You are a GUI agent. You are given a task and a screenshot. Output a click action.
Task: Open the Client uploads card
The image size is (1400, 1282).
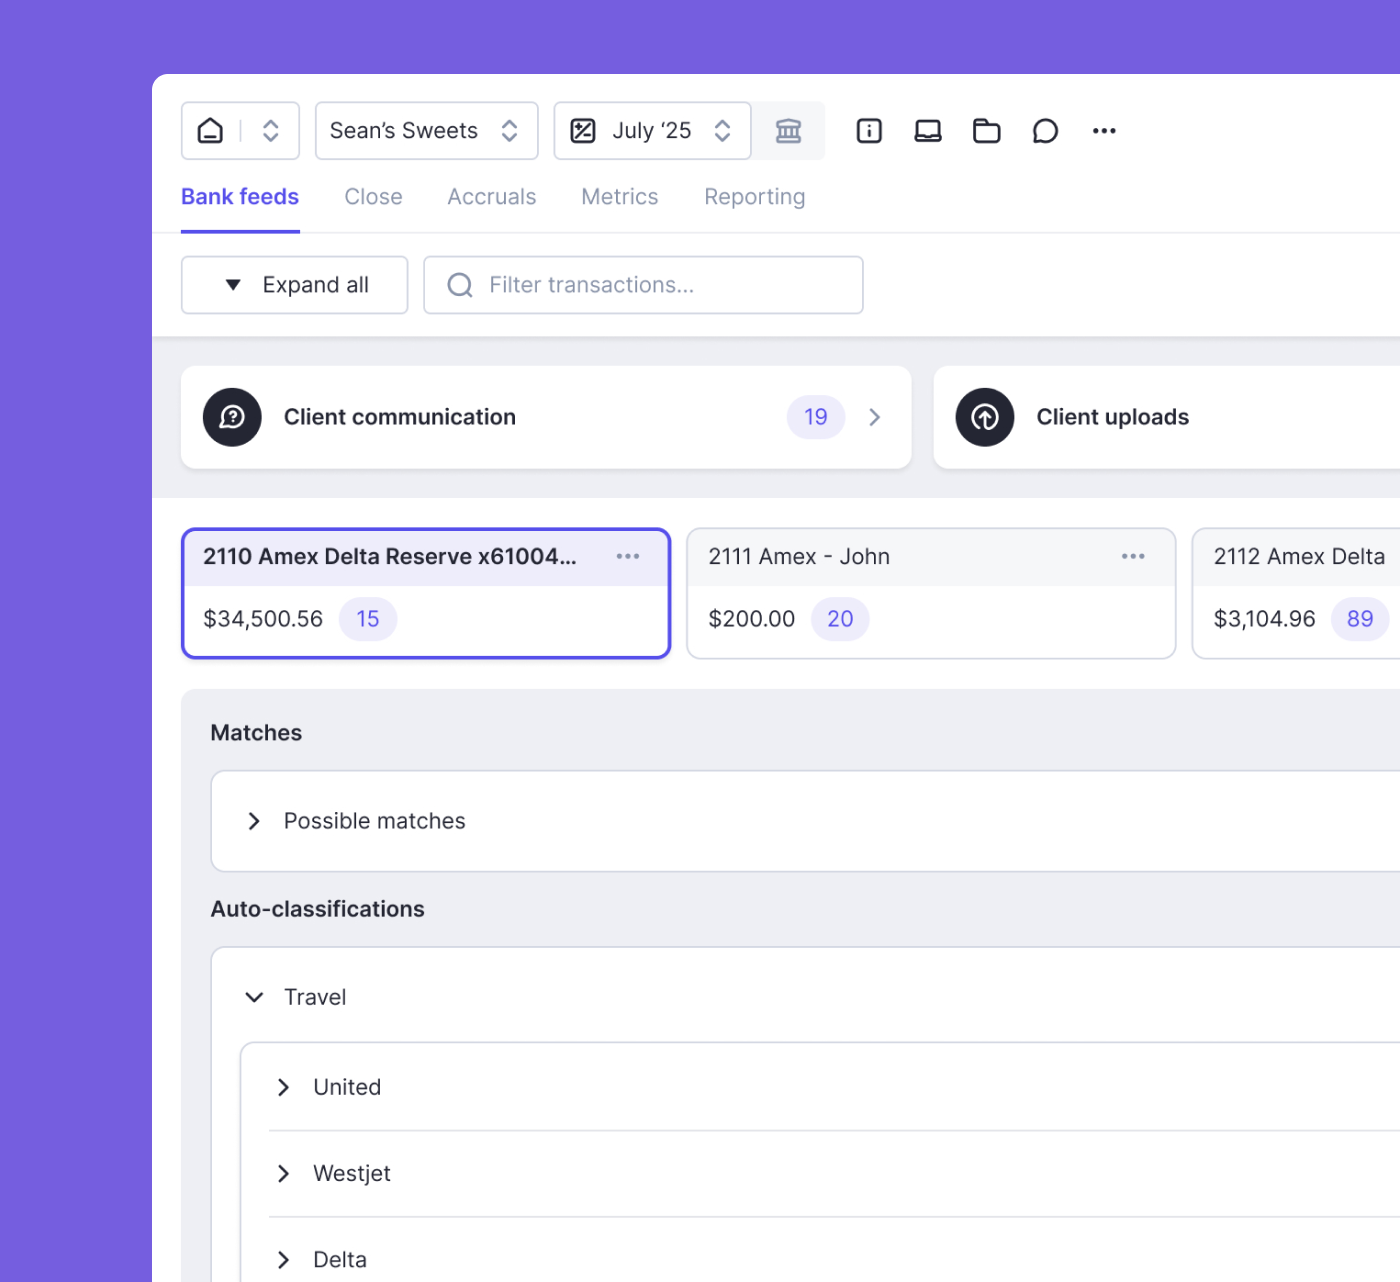pyautogui.click(x=1166, y=417)
